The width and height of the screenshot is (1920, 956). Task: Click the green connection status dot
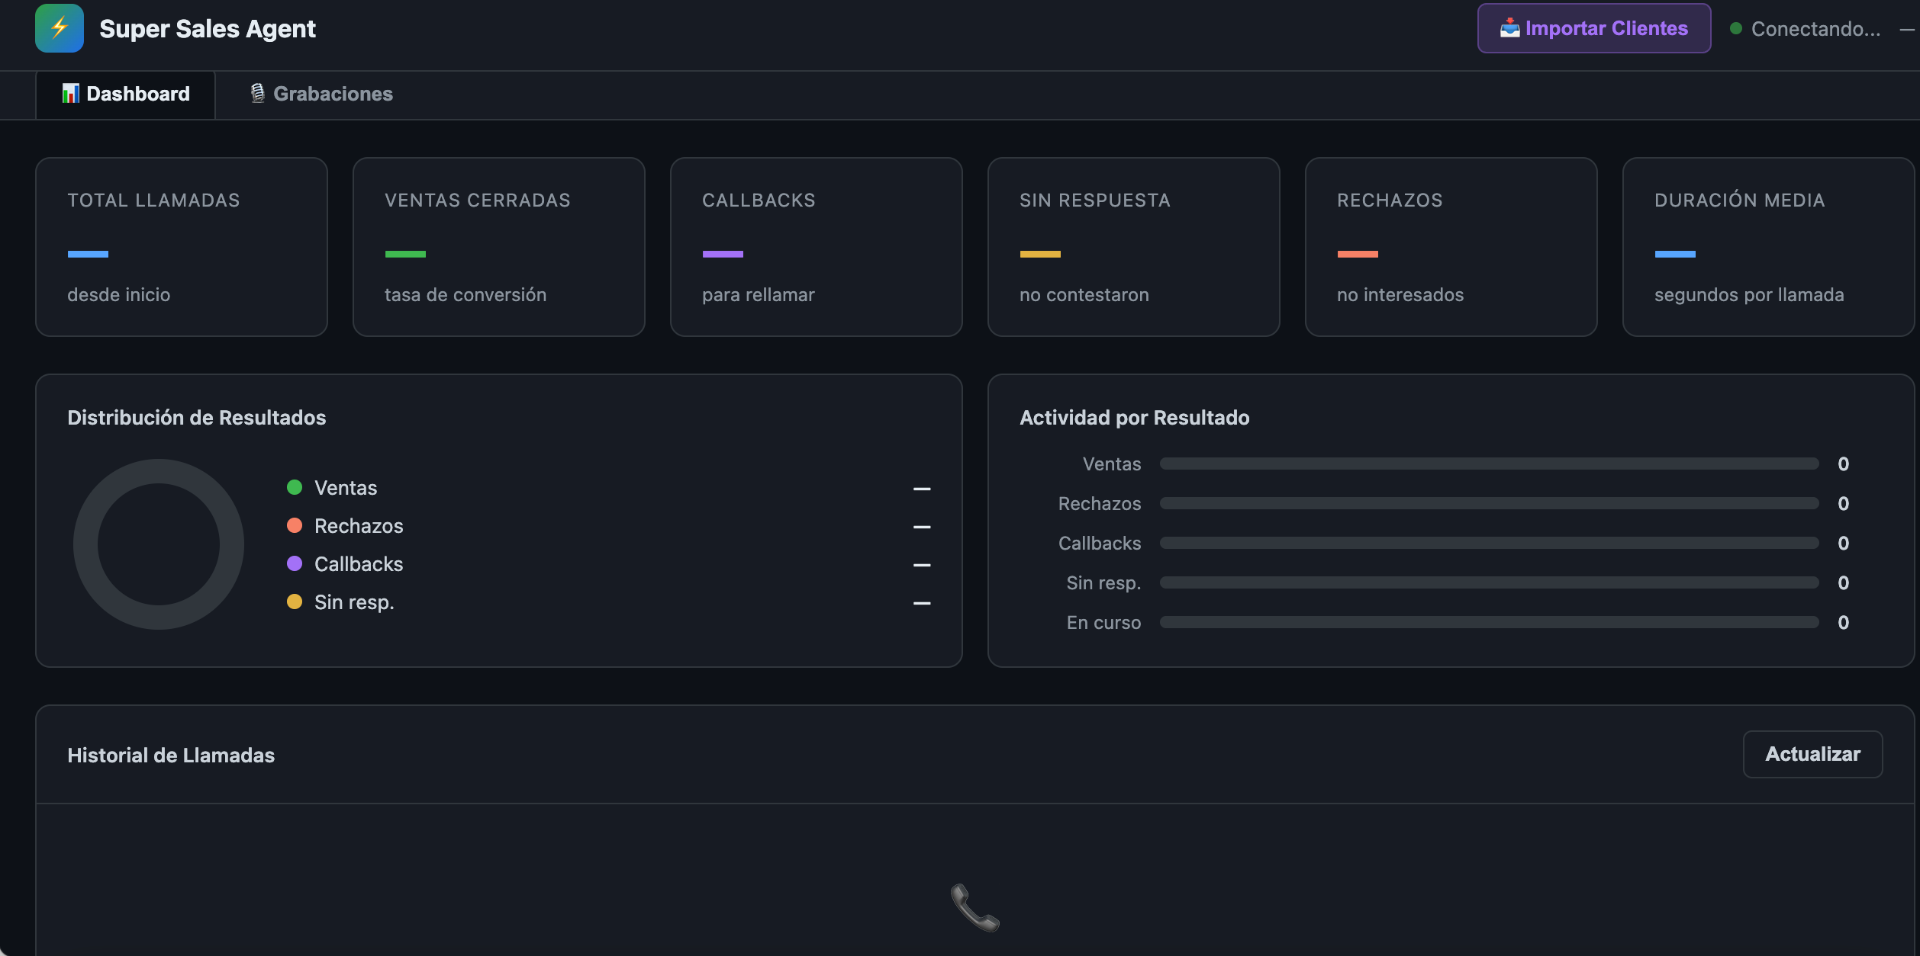point(1736,28)
